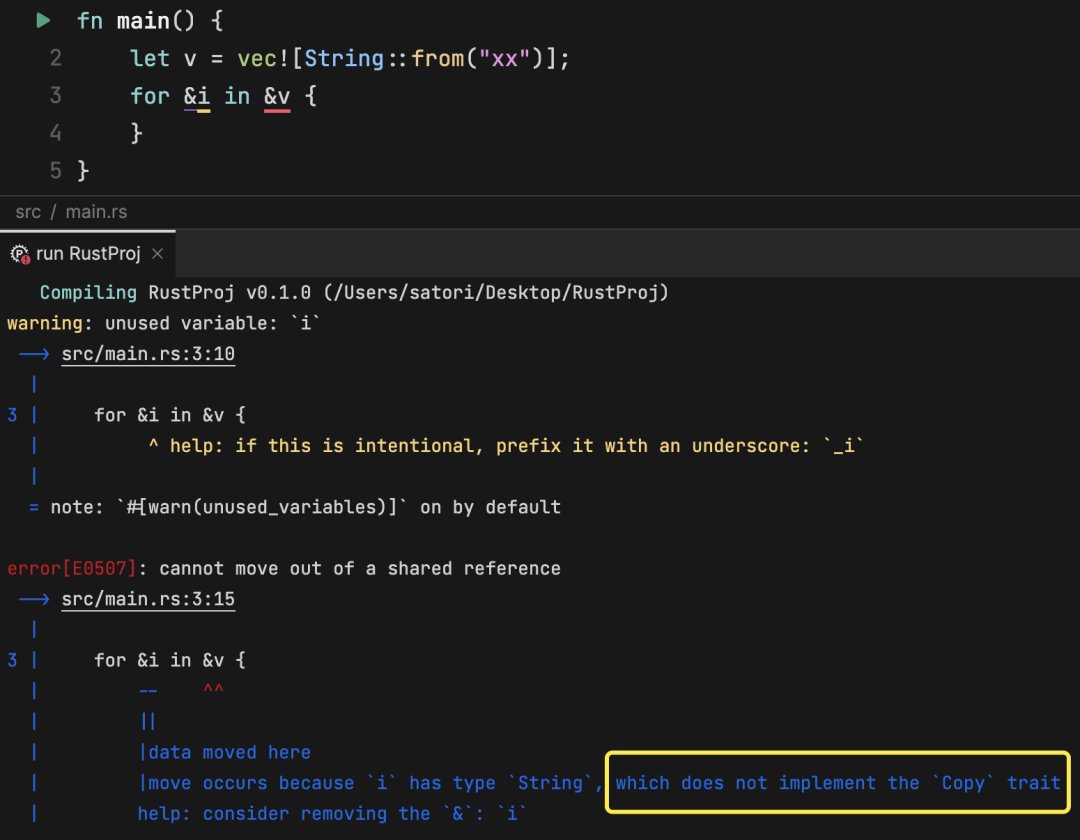
Task: Click line number 4 in the gutter
Action: 56,133
